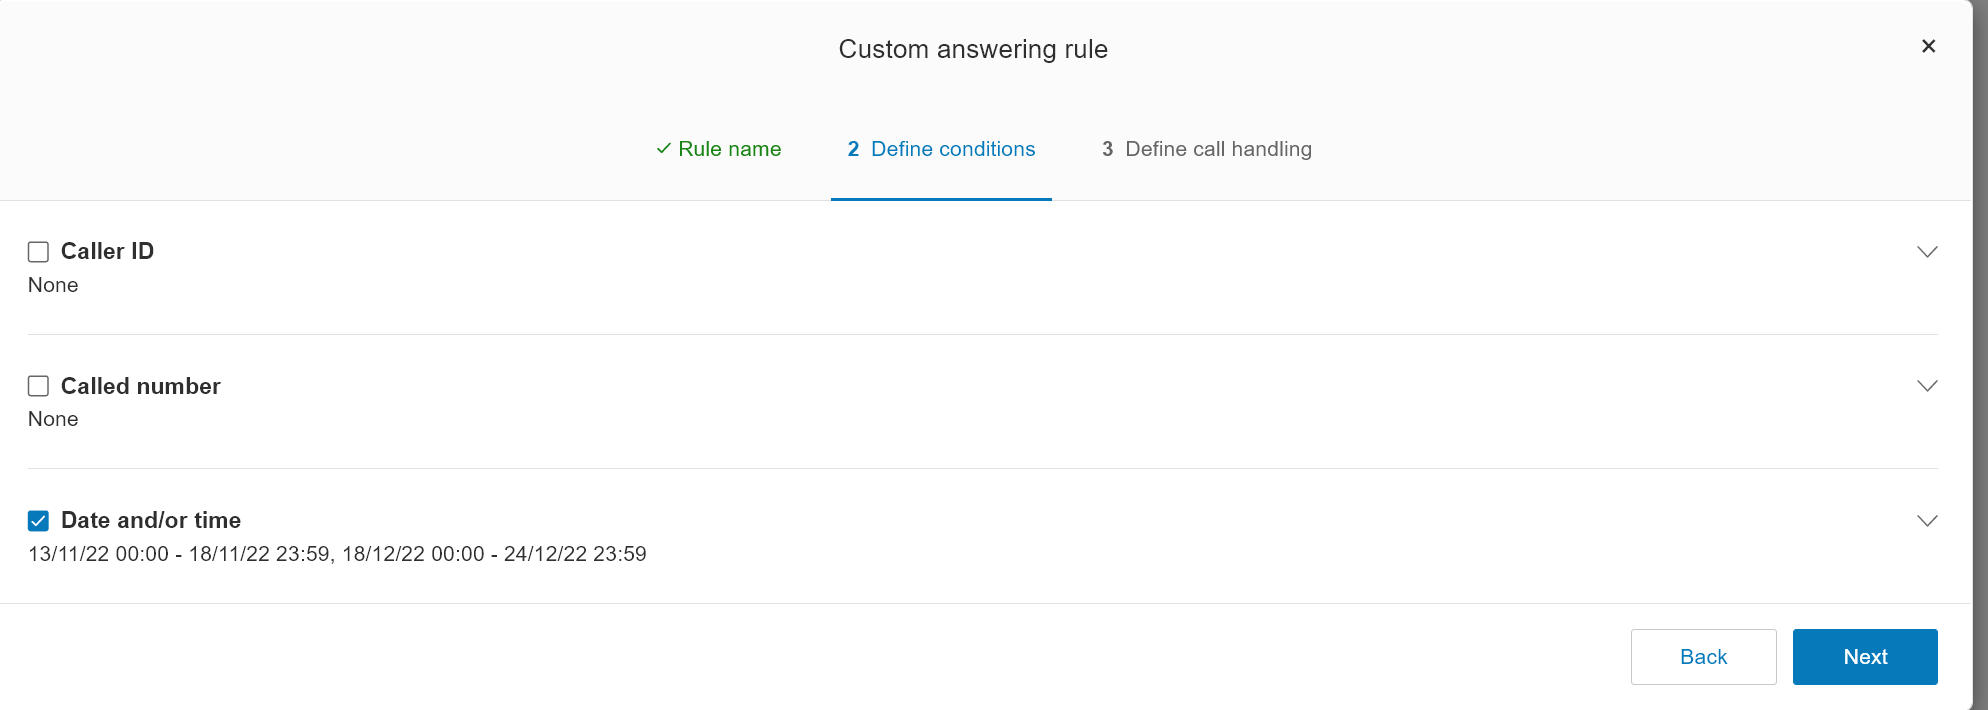
Task: Expand the Date and/or time chevron
Action: tap(1927, 521)
